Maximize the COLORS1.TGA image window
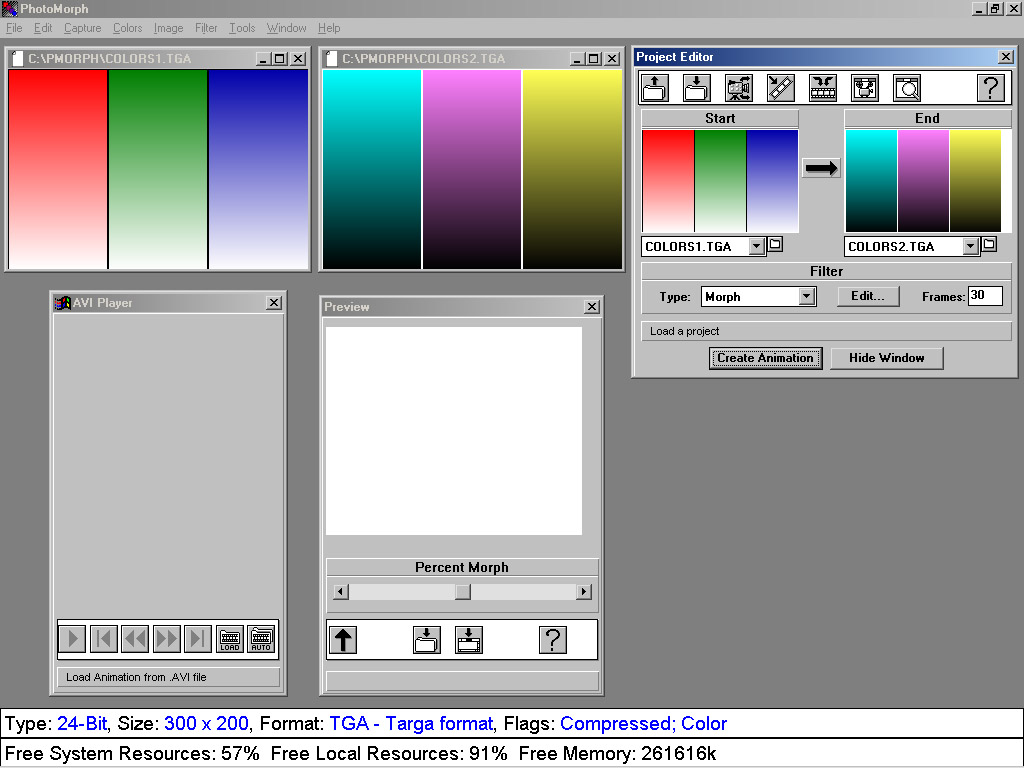The image size is (1024, 768). click(x=280, y=59)
